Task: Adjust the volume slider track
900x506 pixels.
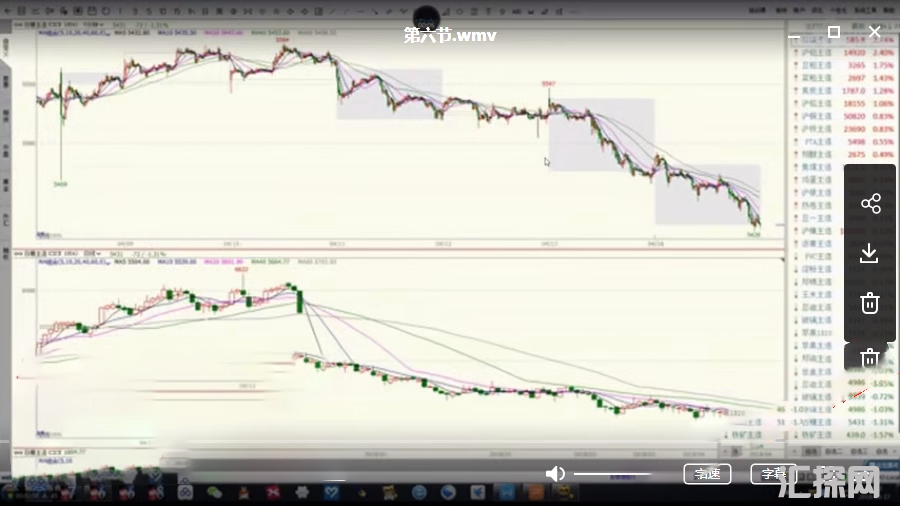Action: [612, 474]
